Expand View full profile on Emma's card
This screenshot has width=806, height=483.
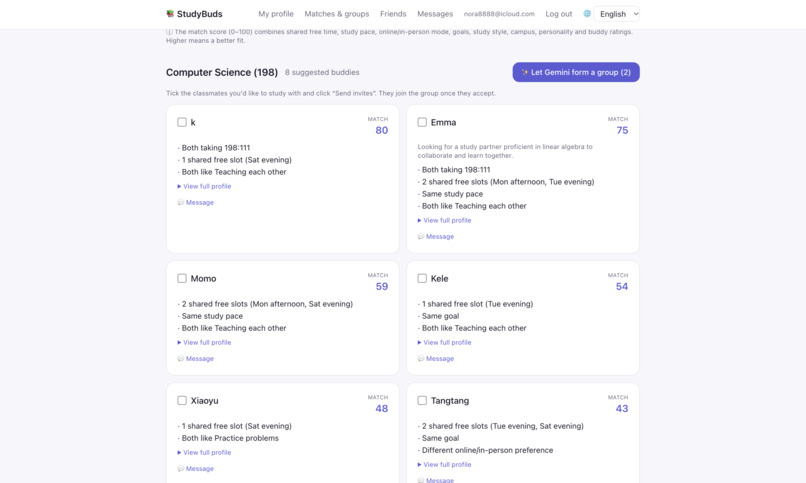[444, 220]
